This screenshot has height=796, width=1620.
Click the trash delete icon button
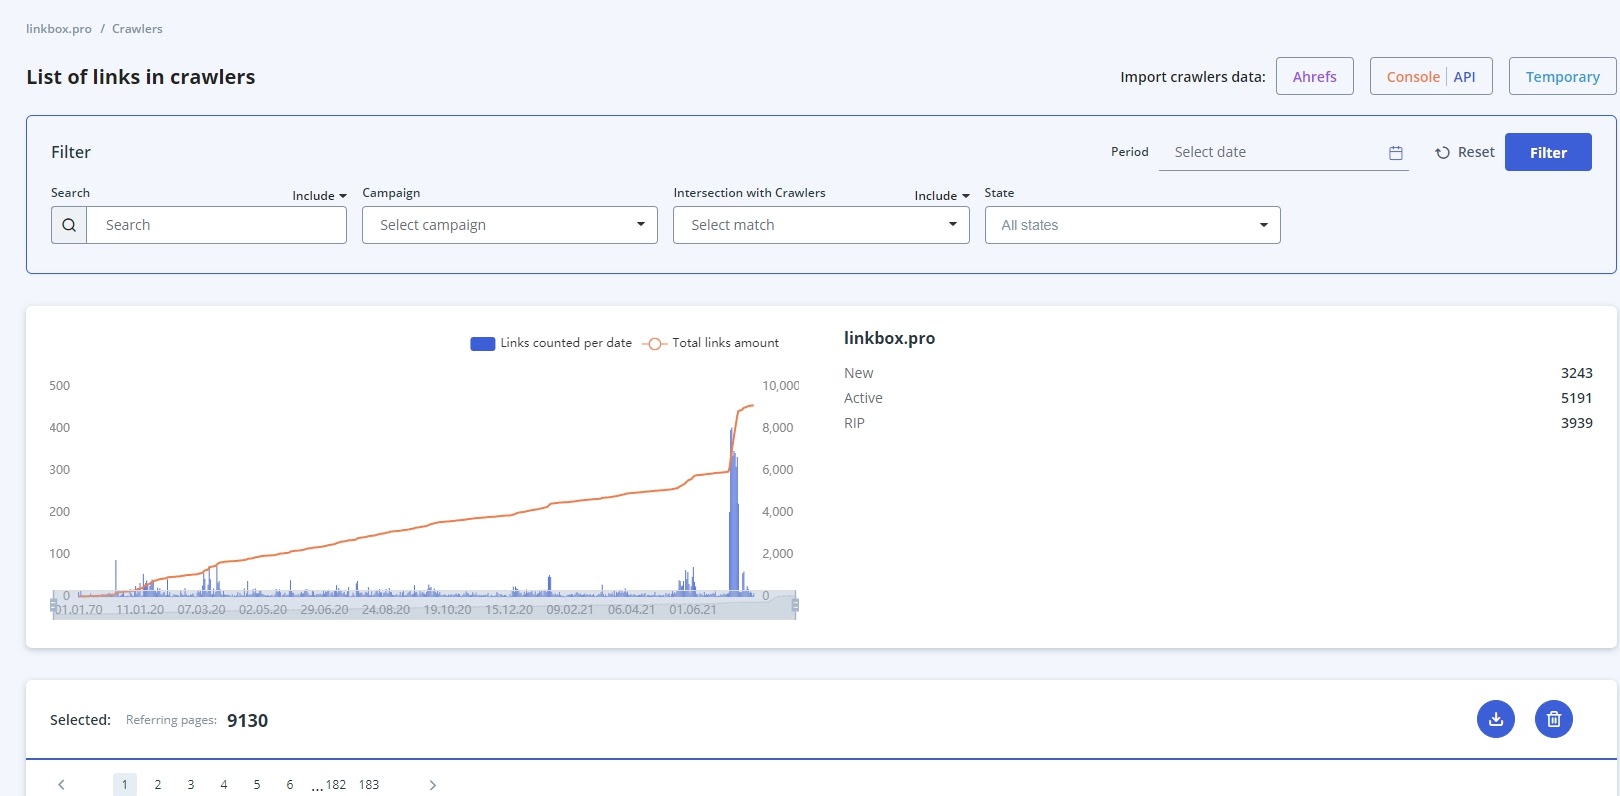1554,719
